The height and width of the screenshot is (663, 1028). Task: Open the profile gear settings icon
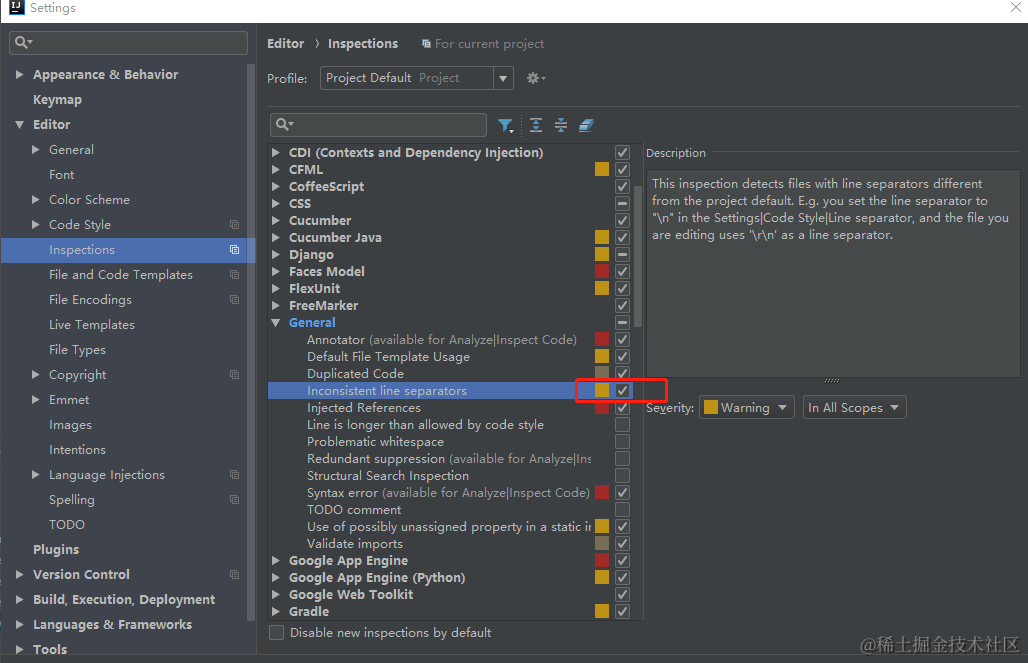(536, 78)
